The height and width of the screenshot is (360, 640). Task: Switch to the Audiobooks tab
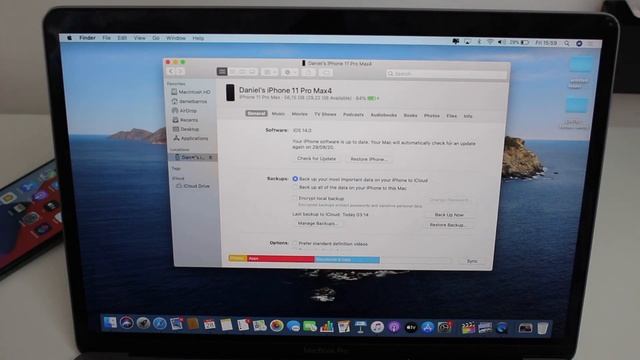384,115
